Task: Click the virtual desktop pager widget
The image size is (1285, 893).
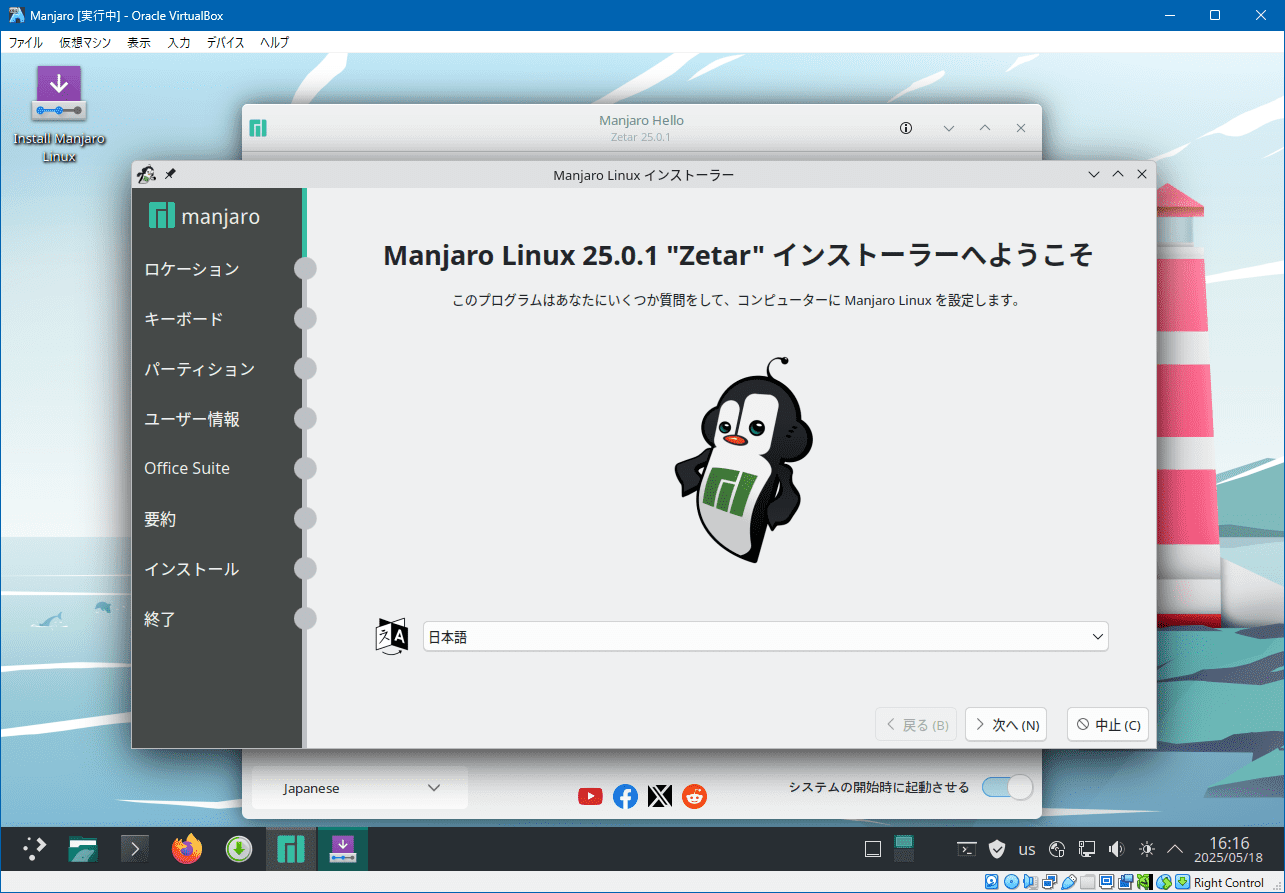Action: tap(905, 850)
